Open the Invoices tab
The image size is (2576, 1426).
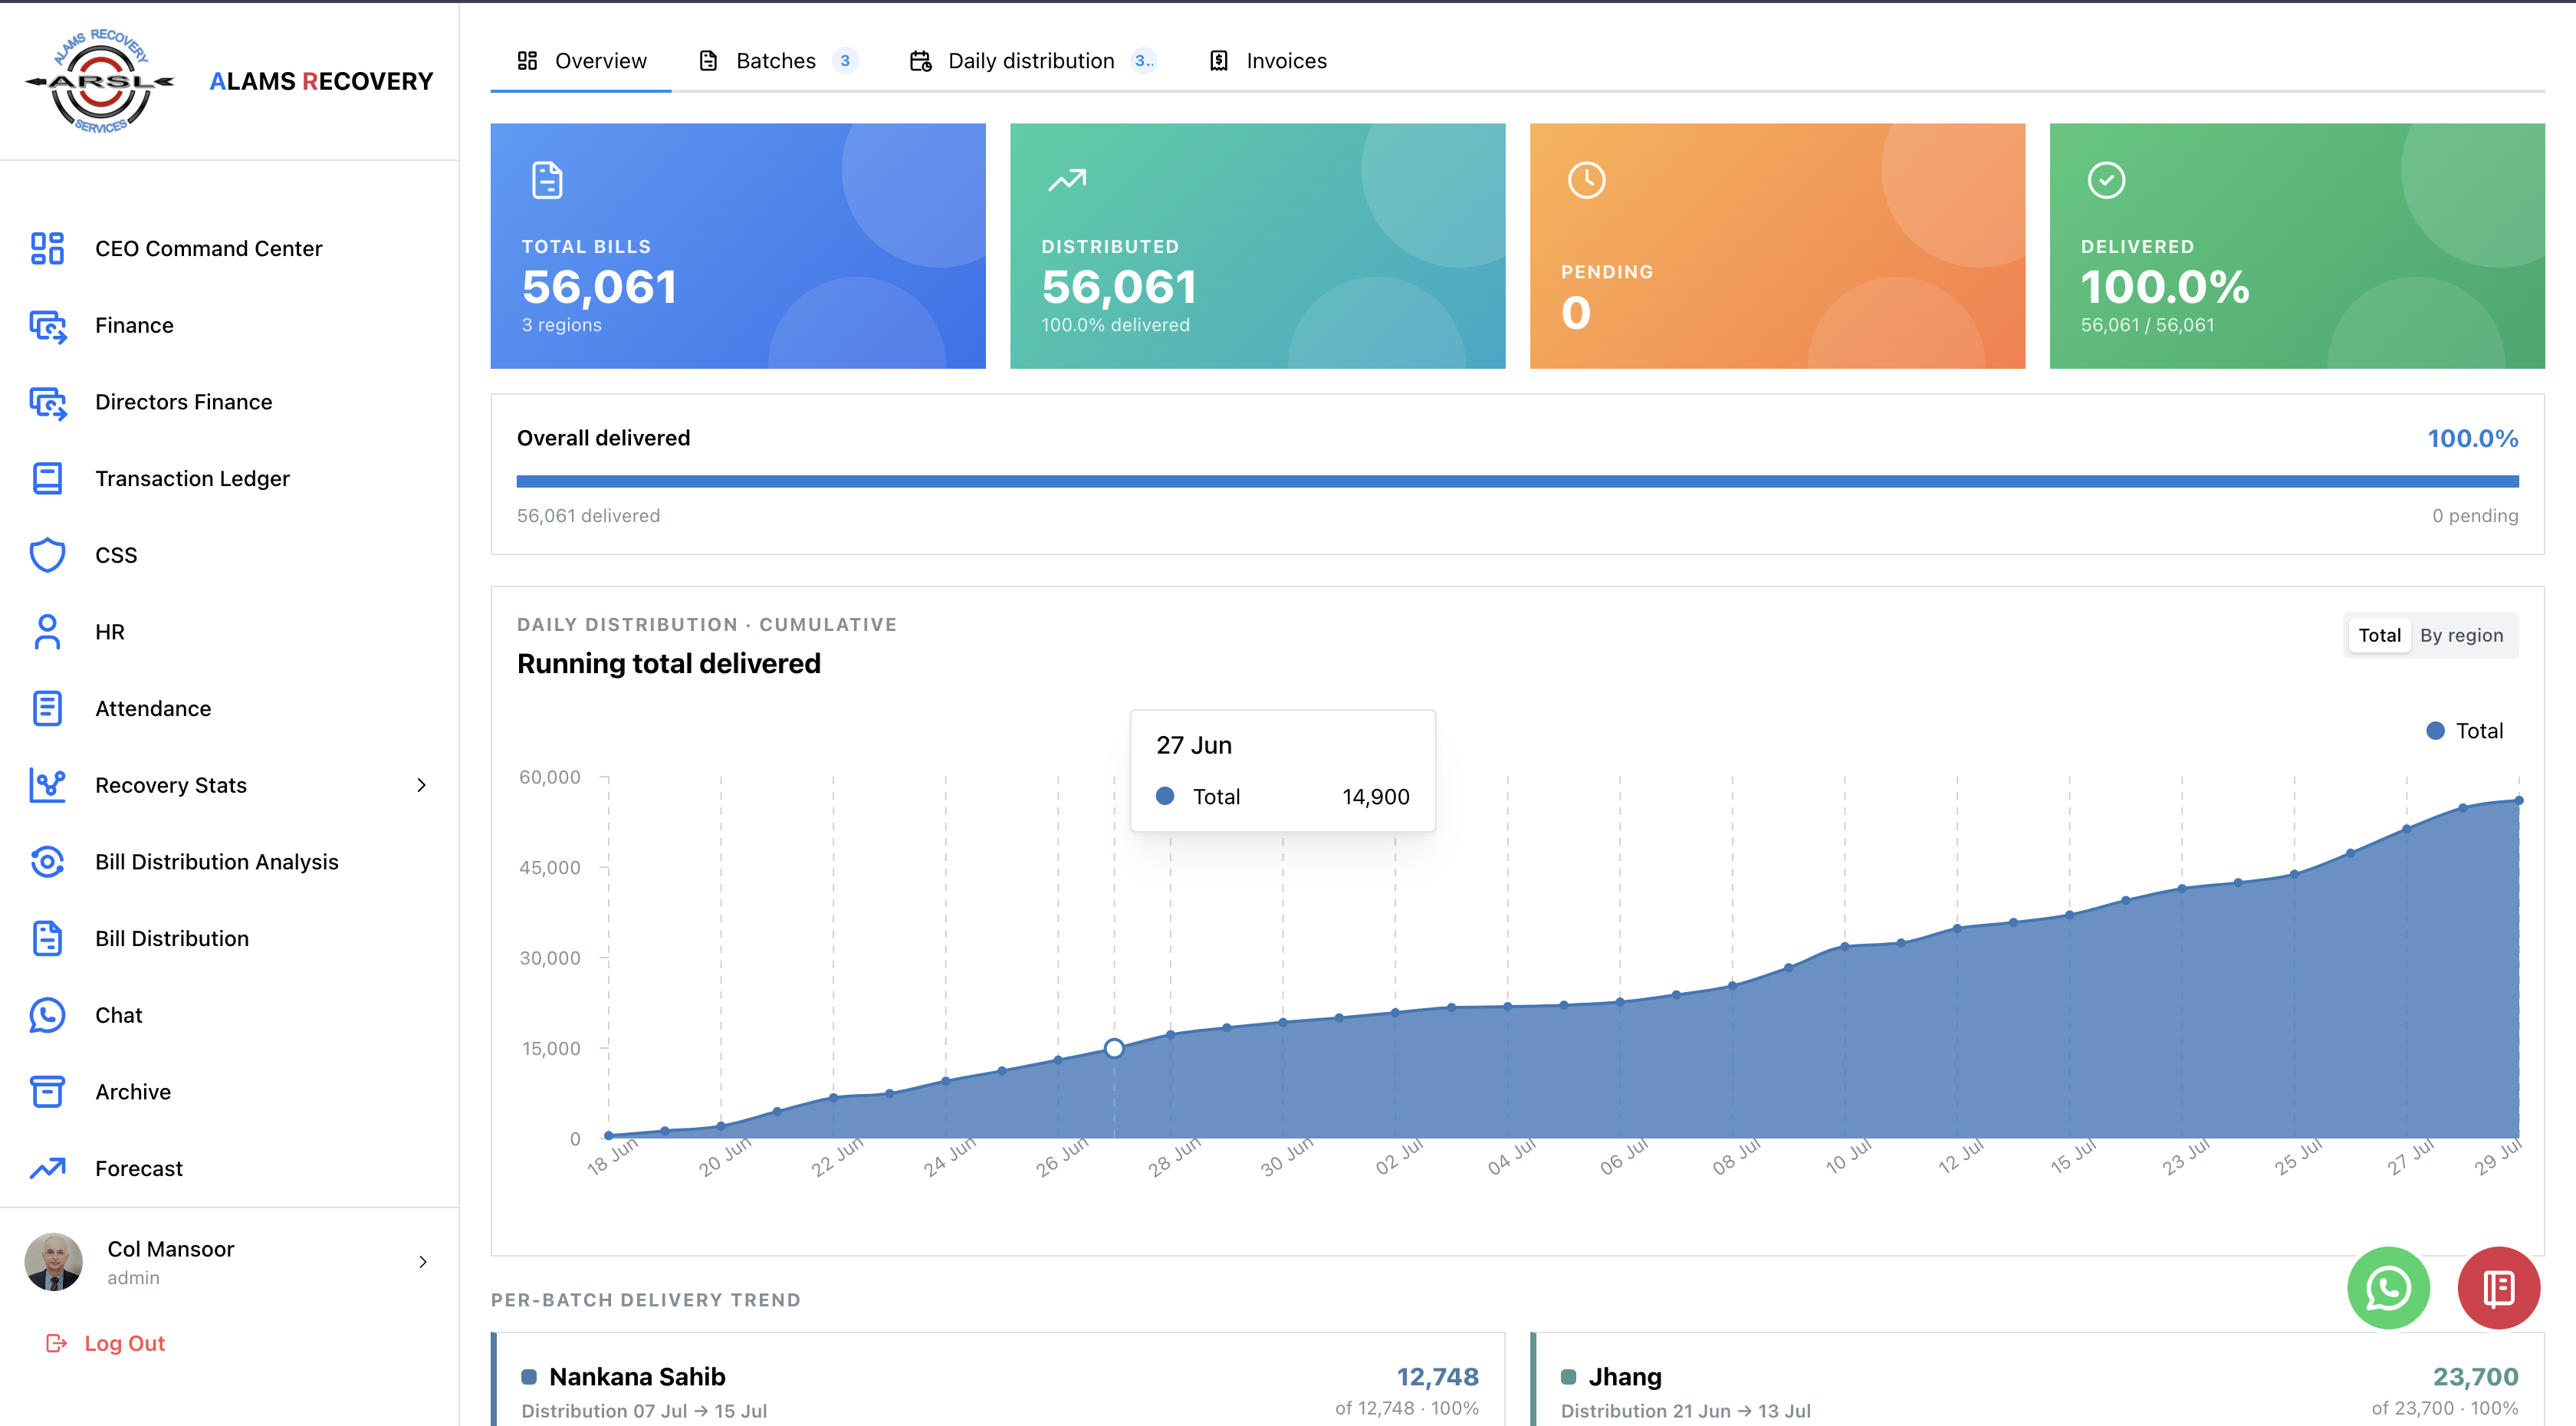tap(1267, 61)
